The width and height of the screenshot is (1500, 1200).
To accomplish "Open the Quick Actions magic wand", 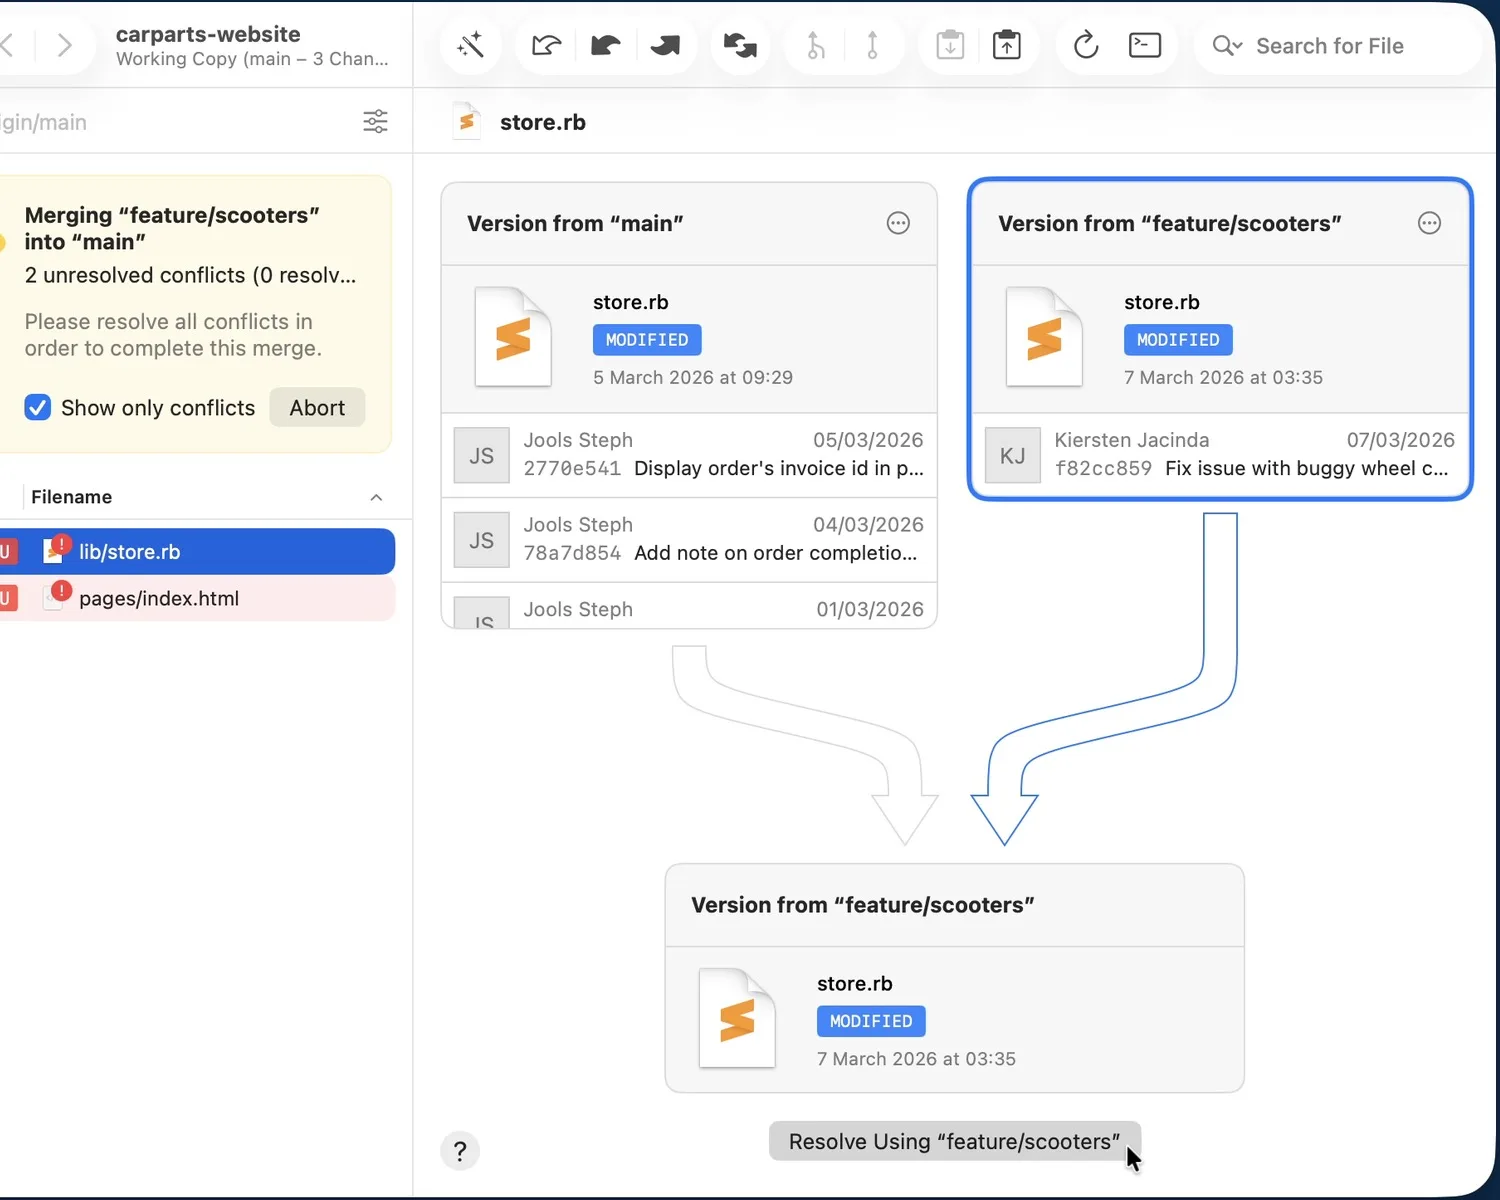I will coord(470,45).
